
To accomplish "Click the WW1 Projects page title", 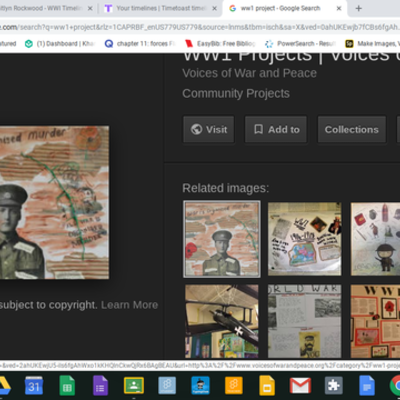I will 291,57.
